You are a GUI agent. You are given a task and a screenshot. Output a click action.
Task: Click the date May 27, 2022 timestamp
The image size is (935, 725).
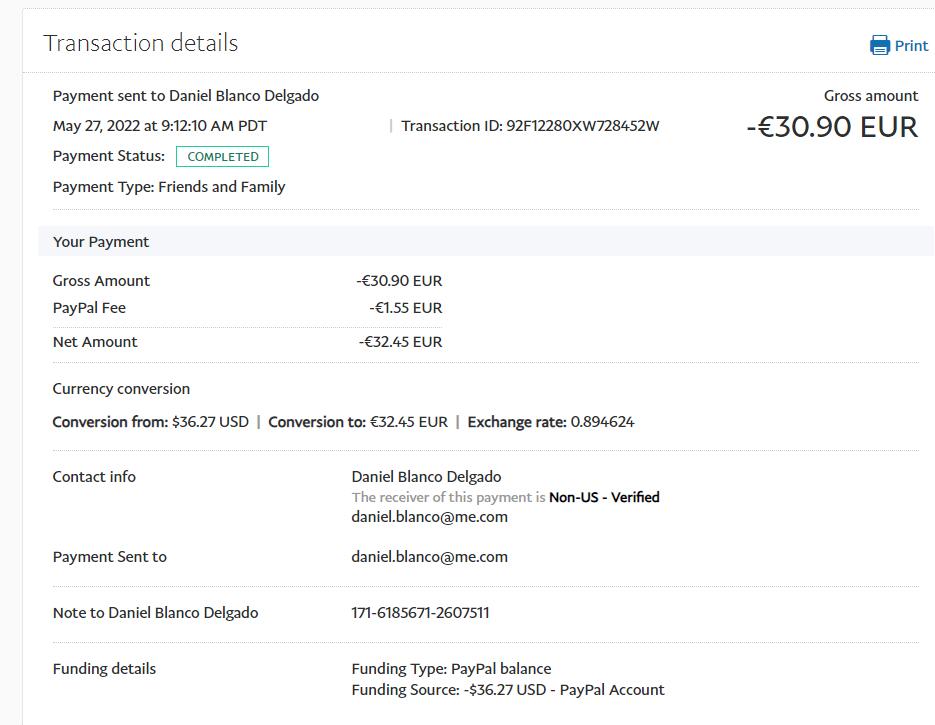pos(160,126)
